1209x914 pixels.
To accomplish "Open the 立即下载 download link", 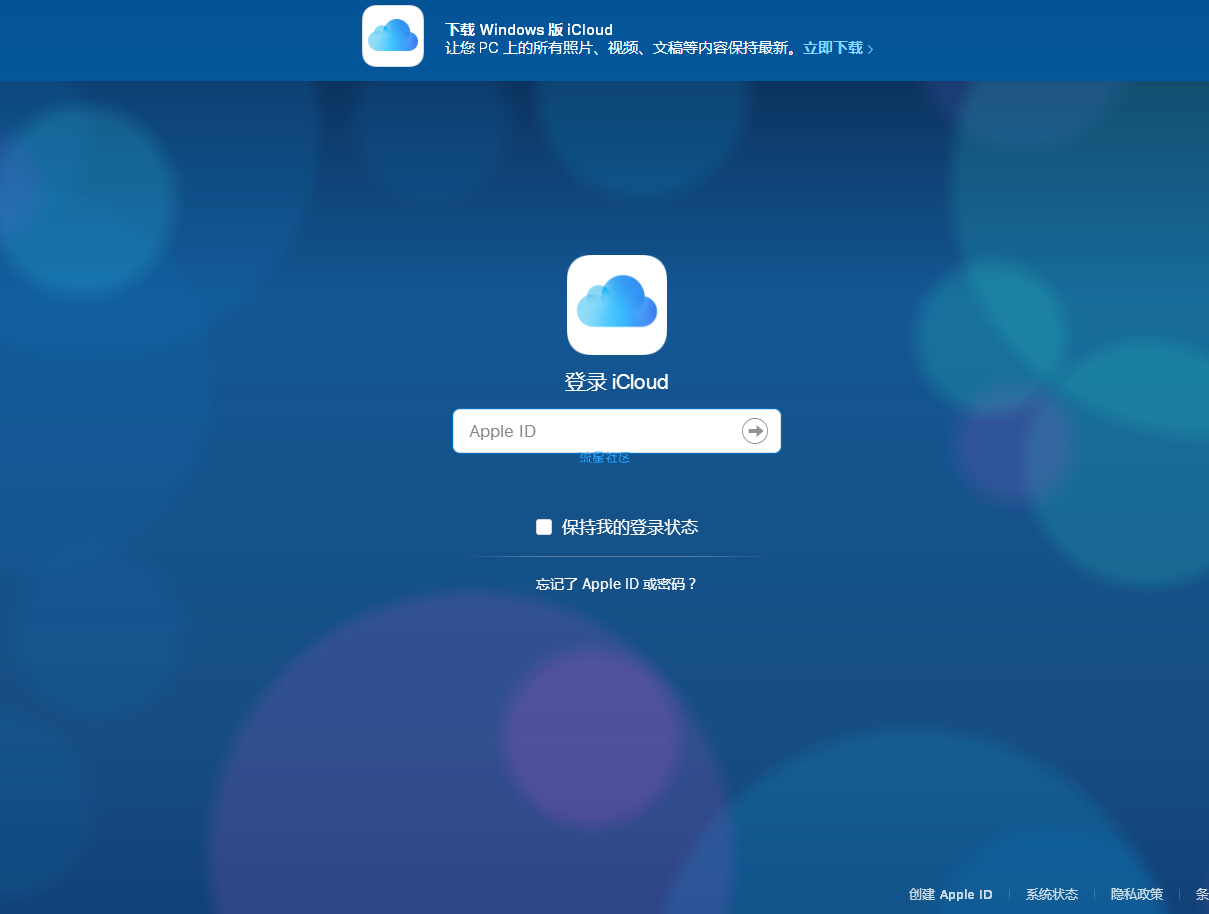I will tap(838, 48).
